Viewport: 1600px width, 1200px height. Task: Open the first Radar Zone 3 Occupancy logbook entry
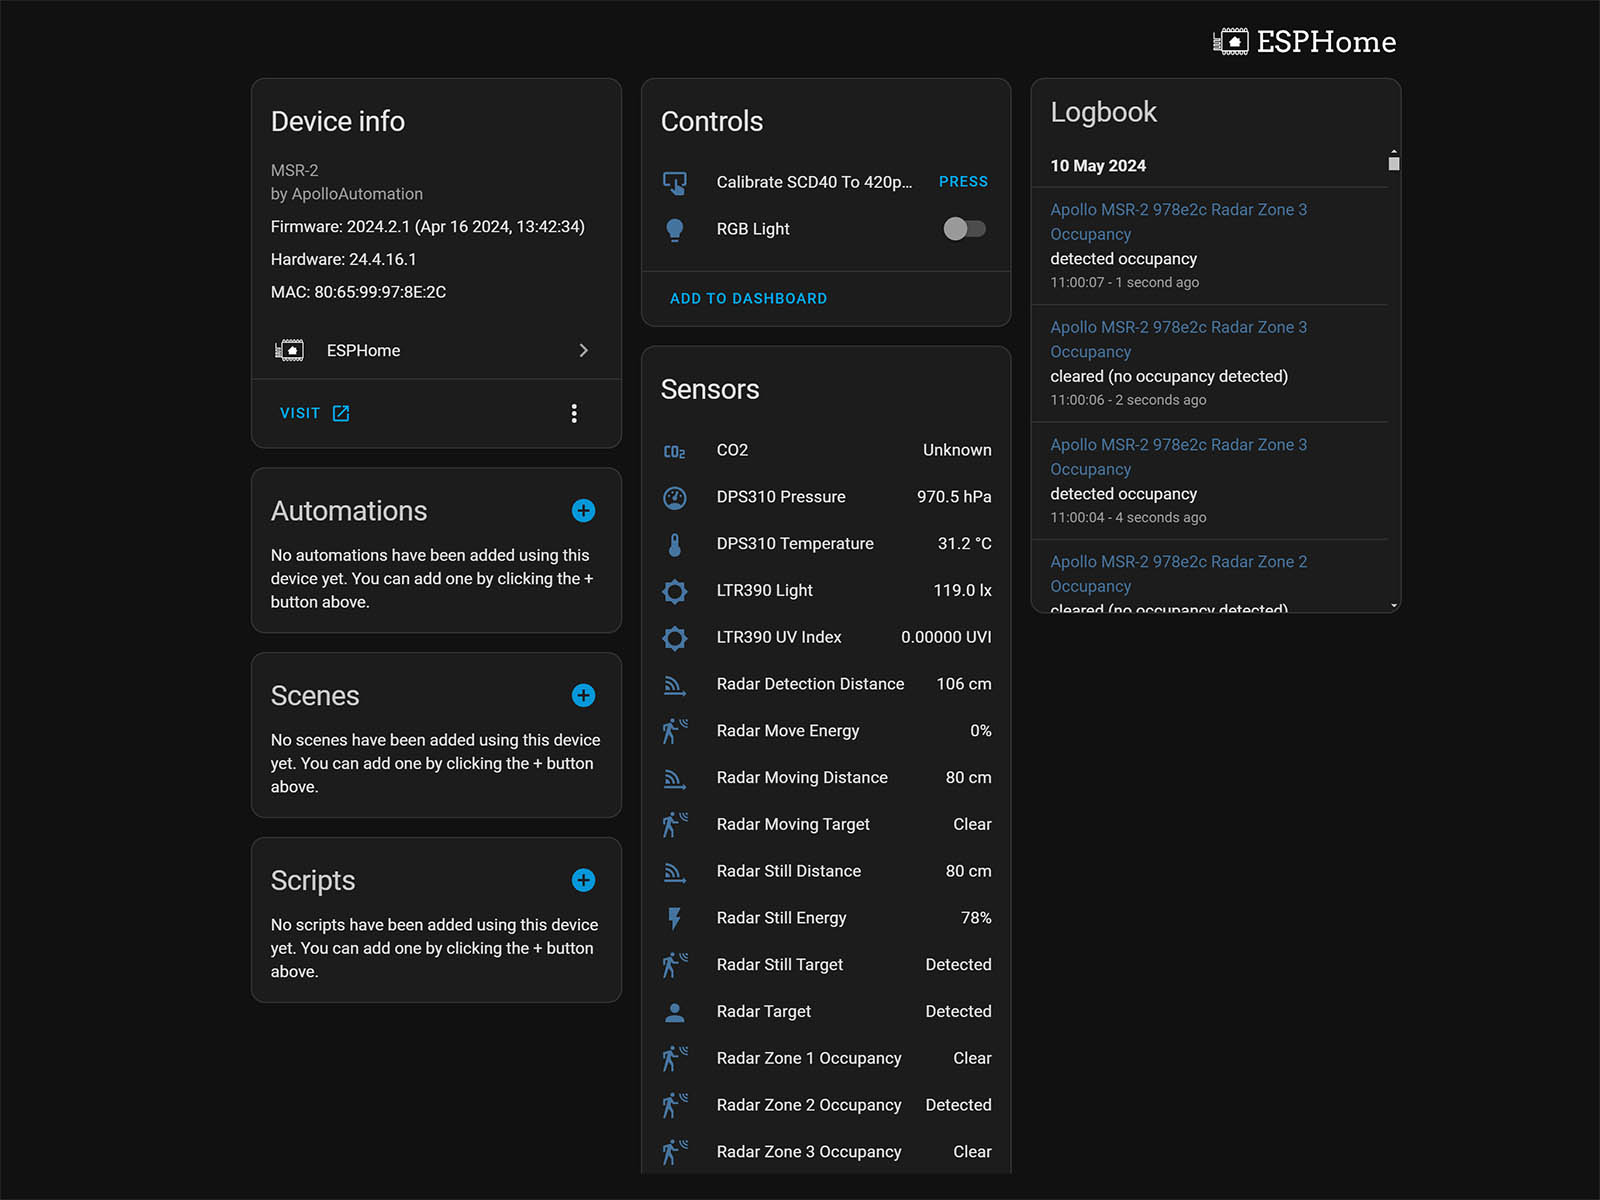[x=1178, y=221]
